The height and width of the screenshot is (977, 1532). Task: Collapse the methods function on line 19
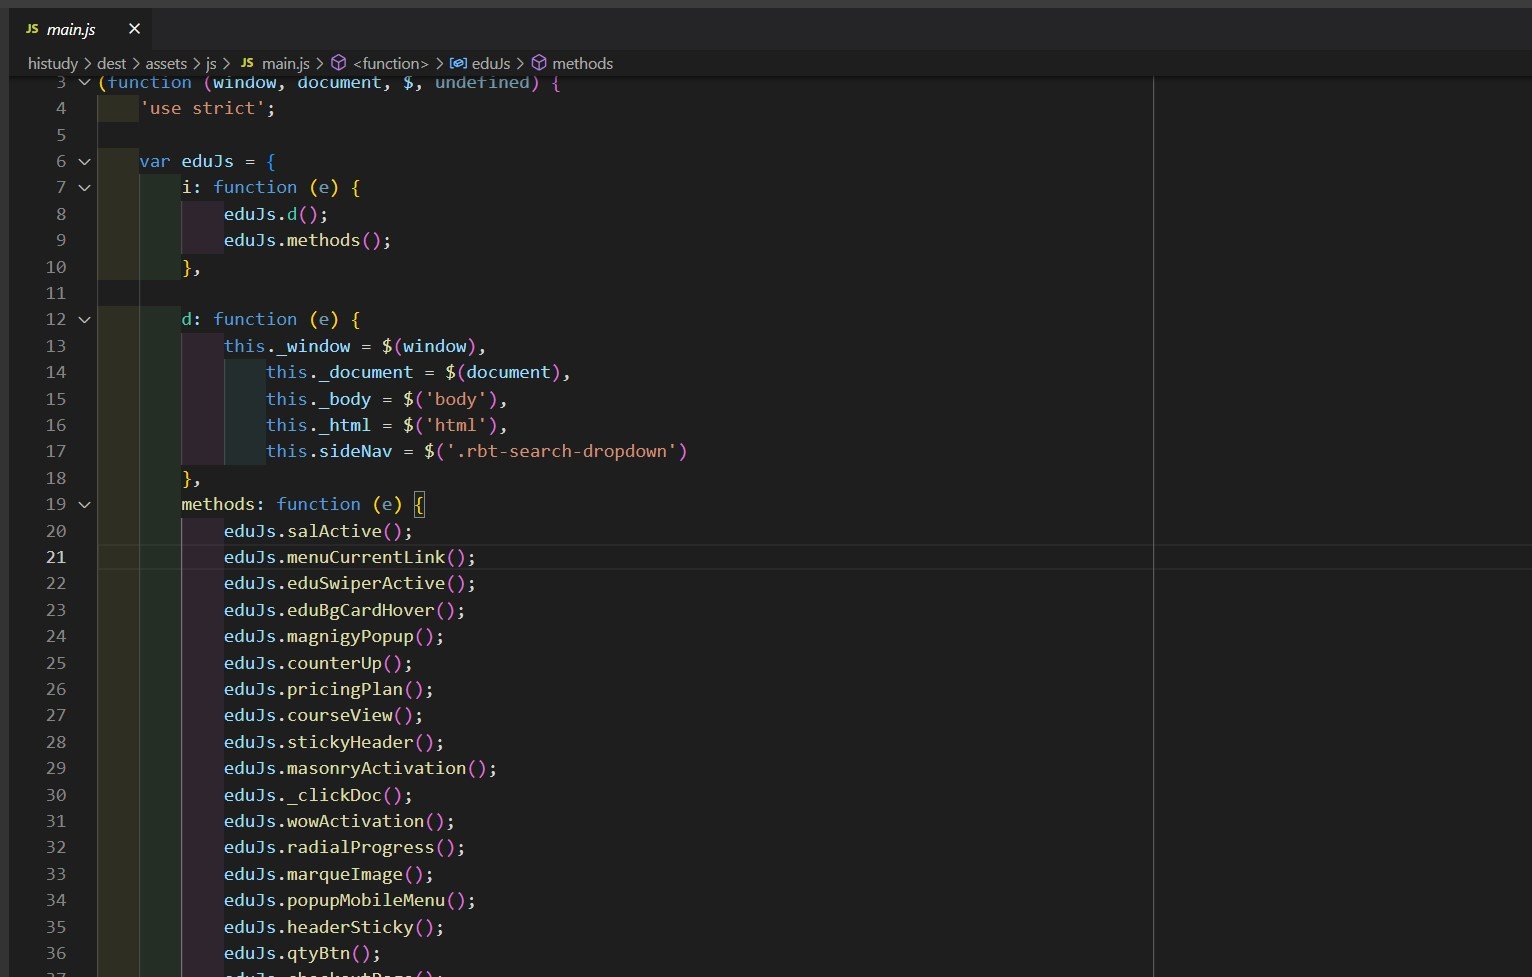[x=84, y=505]
